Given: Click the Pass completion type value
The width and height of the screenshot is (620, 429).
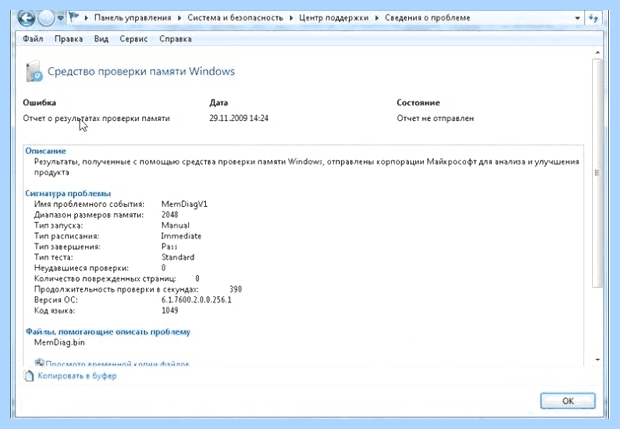Looking at the screenshot, I should tap(169, 247).
